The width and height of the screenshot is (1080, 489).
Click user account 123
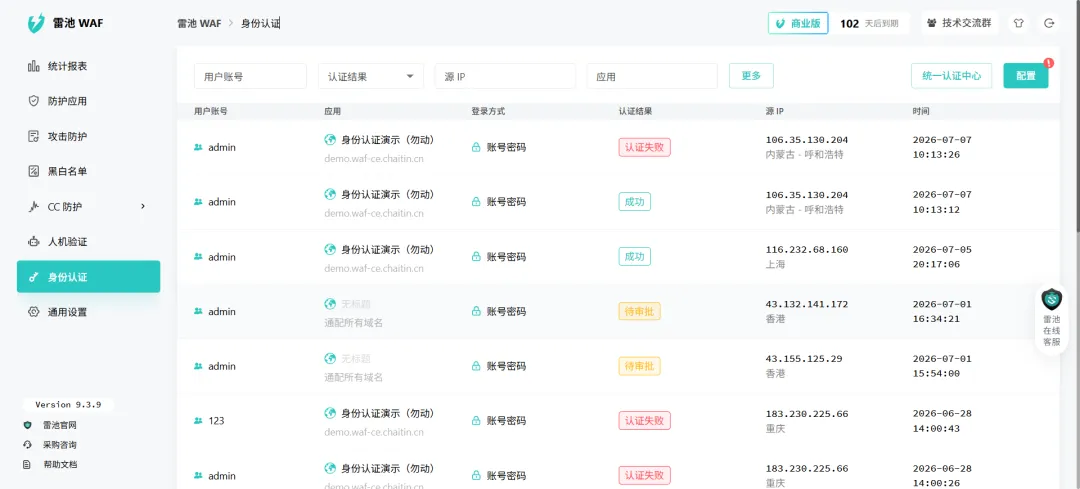(216, 421)
